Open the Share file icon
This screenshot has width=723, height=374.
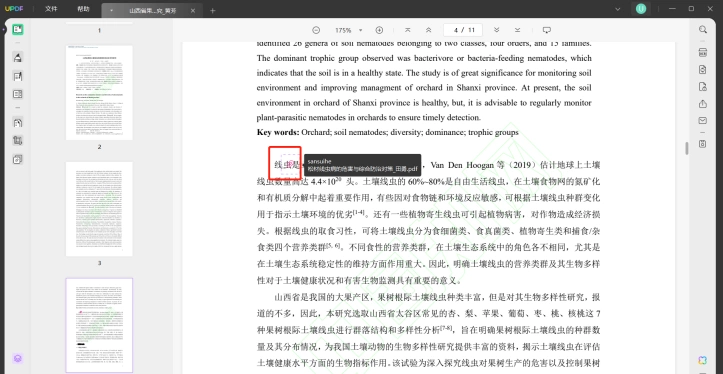703,104
